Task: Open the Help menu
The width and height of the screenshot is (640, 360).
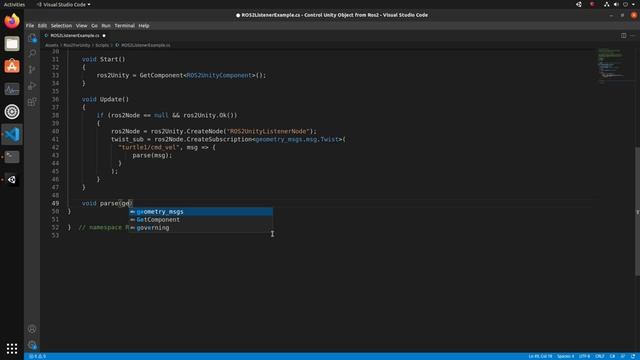Action: [144, 26]
